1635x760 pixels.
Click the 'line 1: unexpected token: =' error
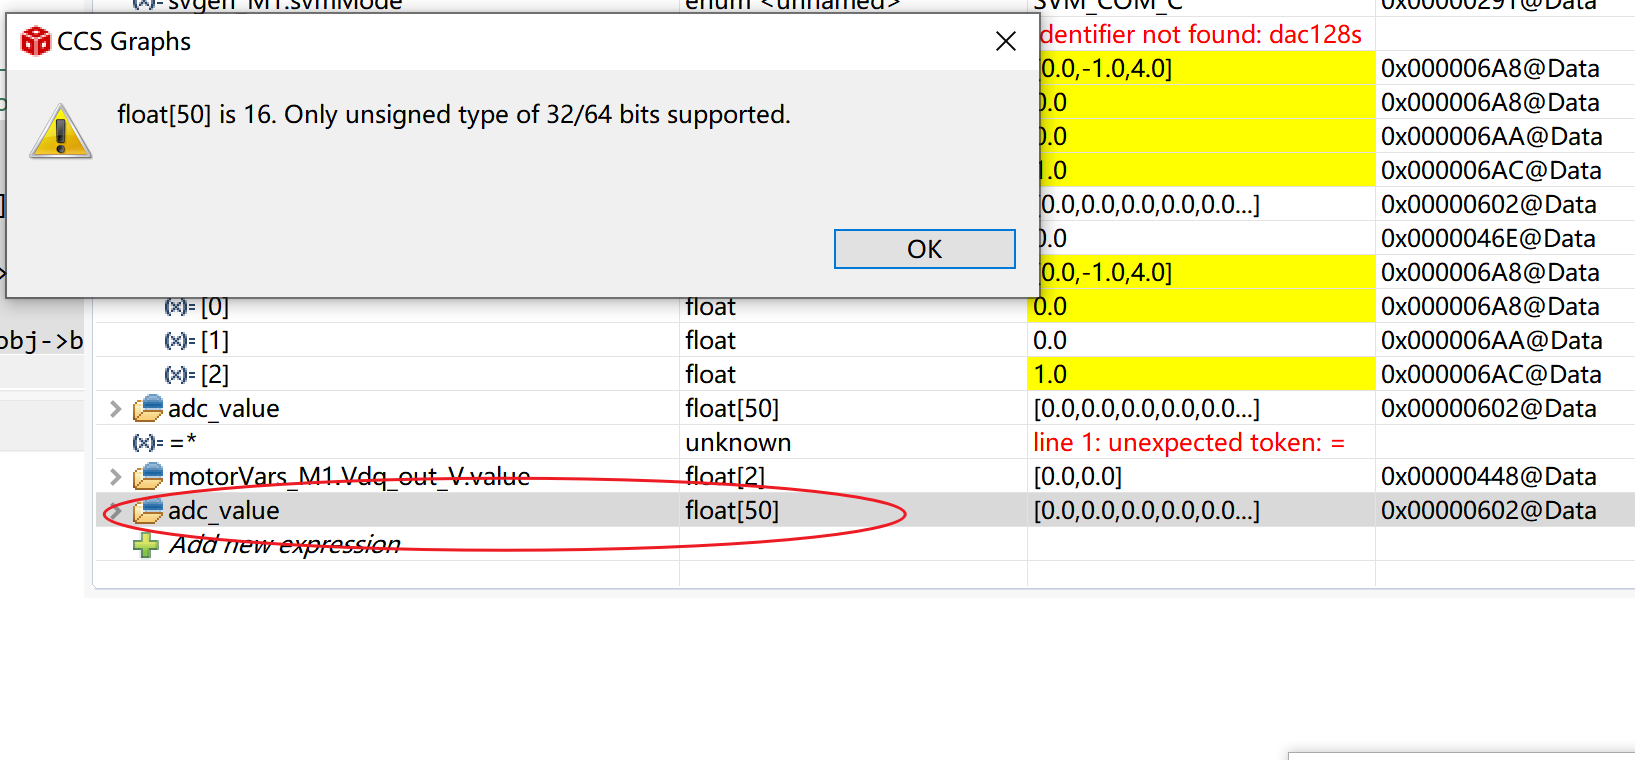click(x=1189, y=443)
